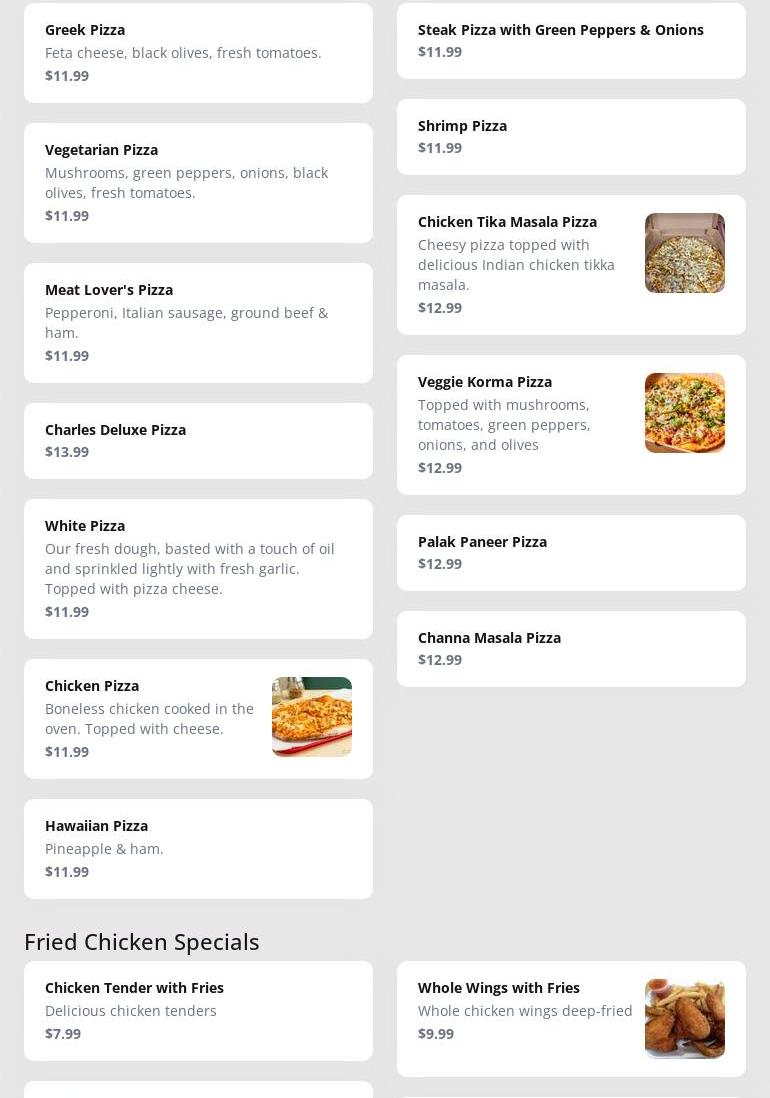Click the Veggie Korma Pizza title
Viewport: 770px width, 1098px height.
click(x=485, y=382)
